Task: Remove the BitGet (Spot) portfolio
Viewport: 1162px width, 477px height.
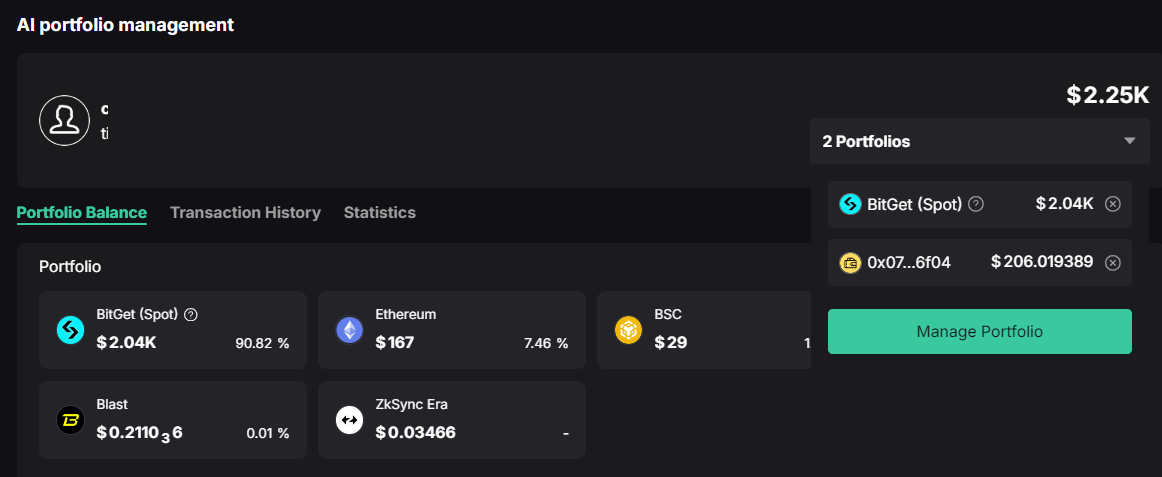Action: pyautogui.click(x=1113, y=204)
